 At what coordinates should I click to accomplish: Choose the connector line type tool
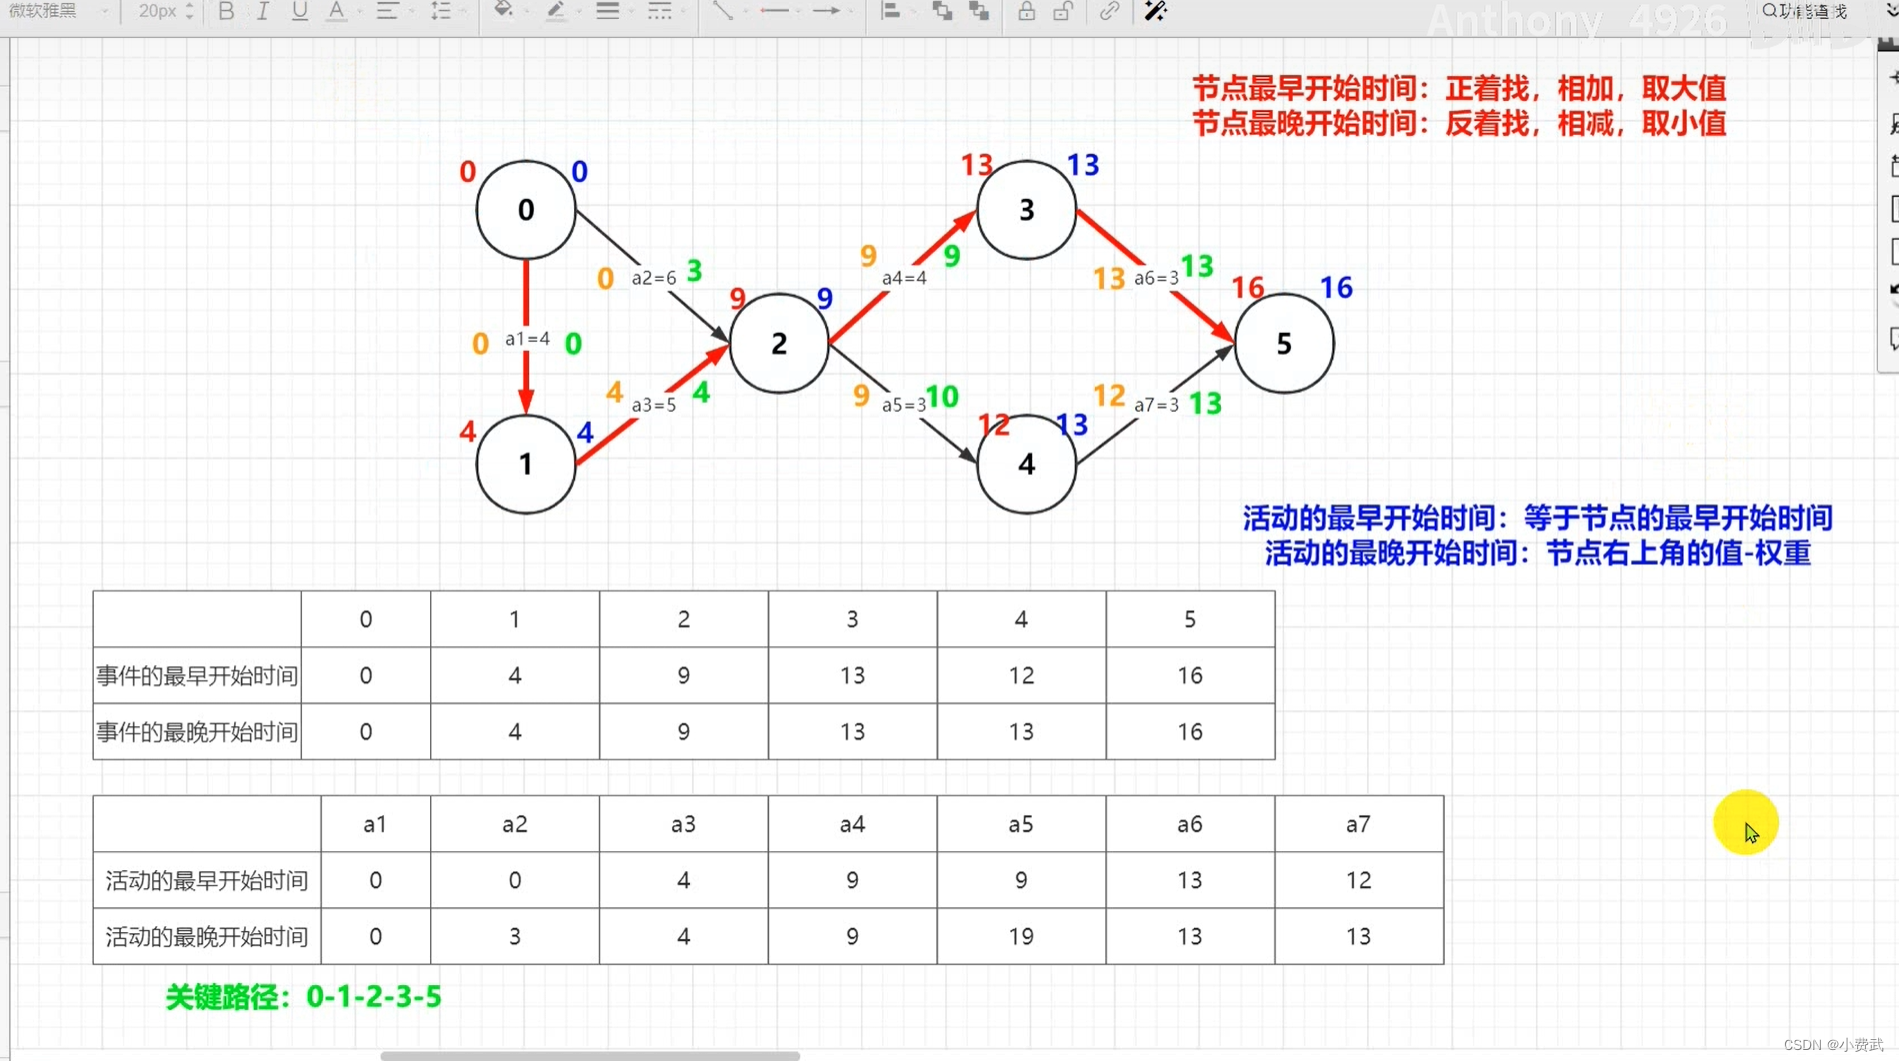722,11
